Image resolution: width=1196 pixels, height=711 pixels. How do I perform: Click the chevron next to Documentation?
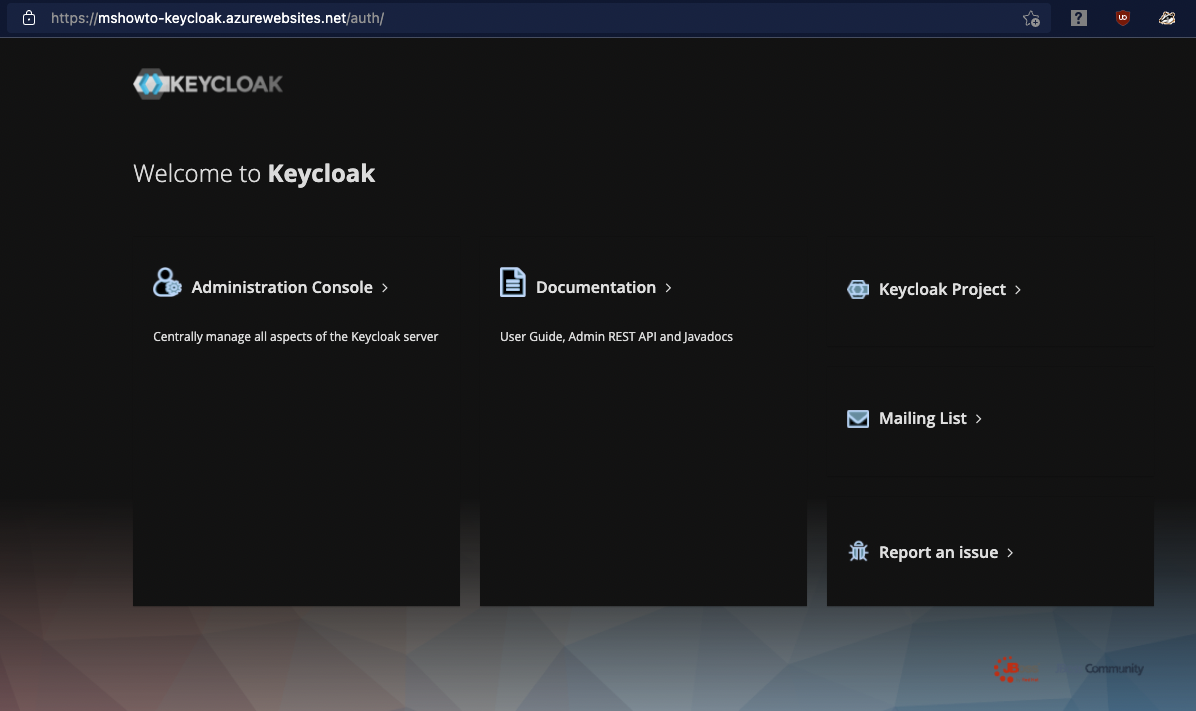668,288
